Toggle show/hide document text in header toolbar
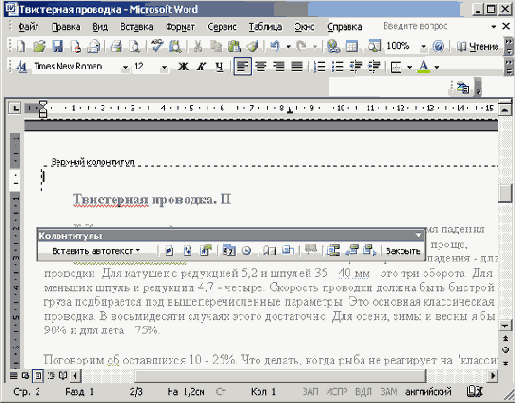Viewport: 515px width, 403px height. [x=287, y=251]
